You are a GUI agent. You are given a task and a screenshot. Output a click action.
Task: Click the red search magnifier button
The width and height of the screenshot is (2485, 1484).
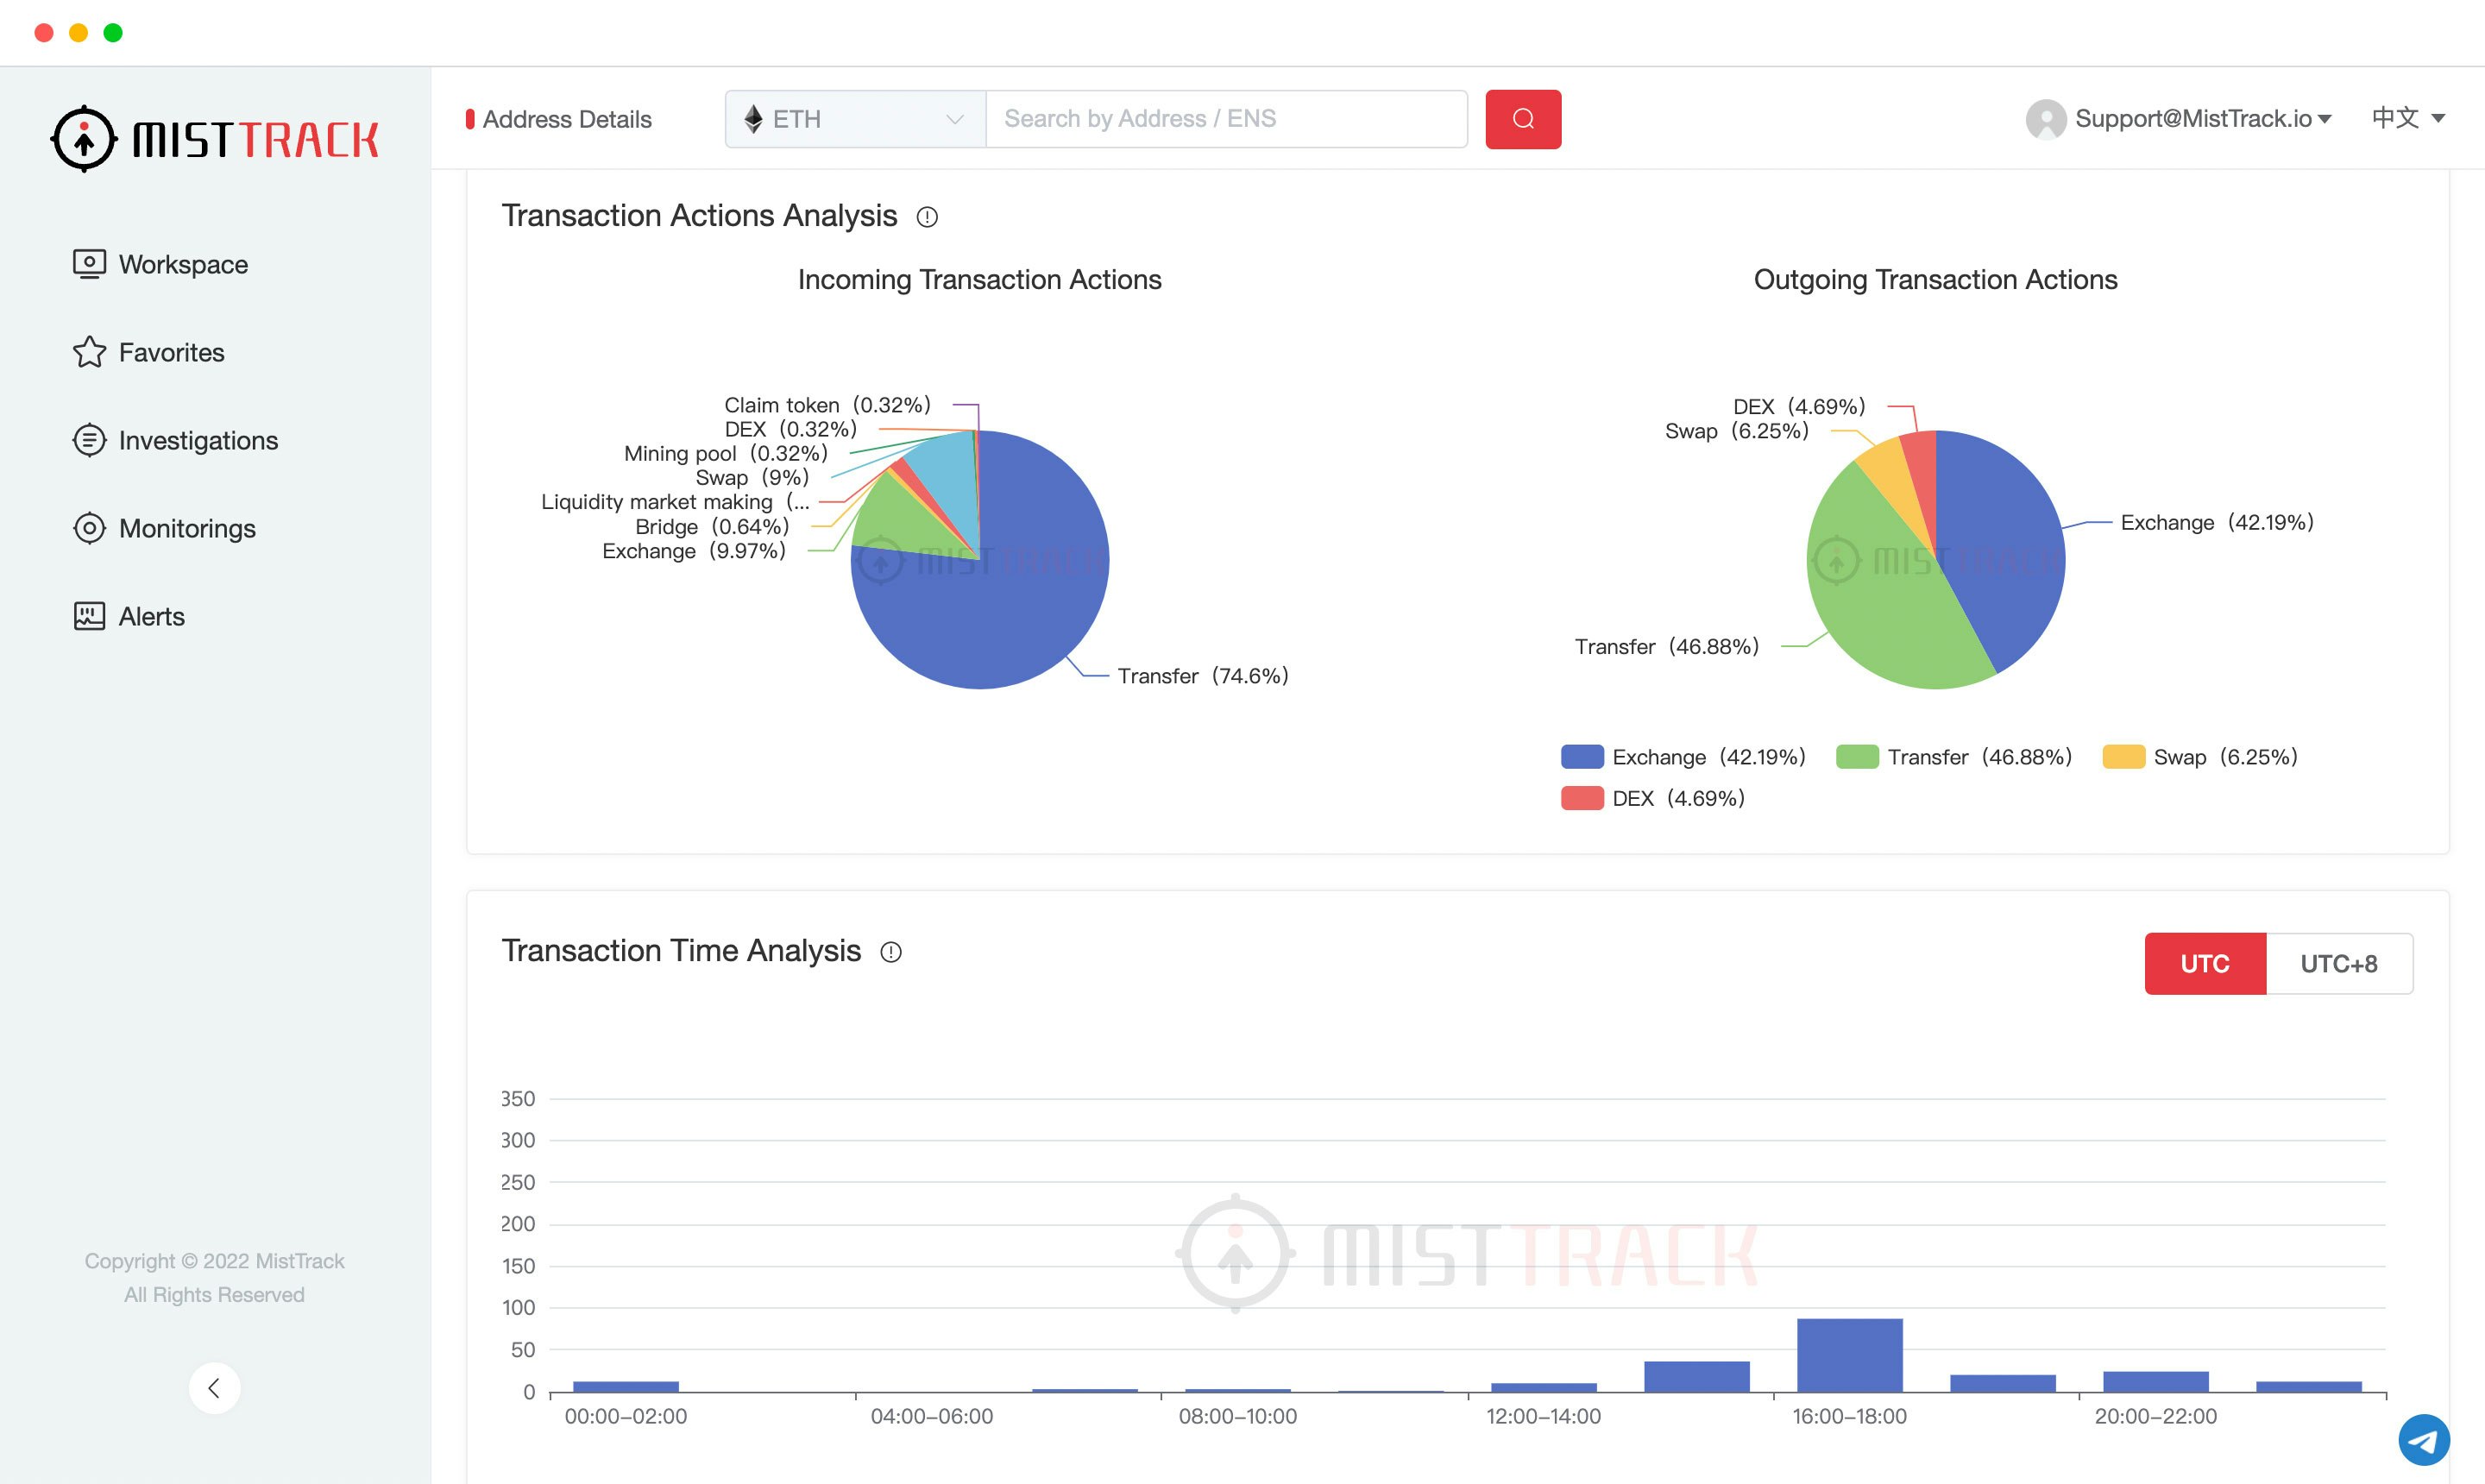tap(1522, 118)
